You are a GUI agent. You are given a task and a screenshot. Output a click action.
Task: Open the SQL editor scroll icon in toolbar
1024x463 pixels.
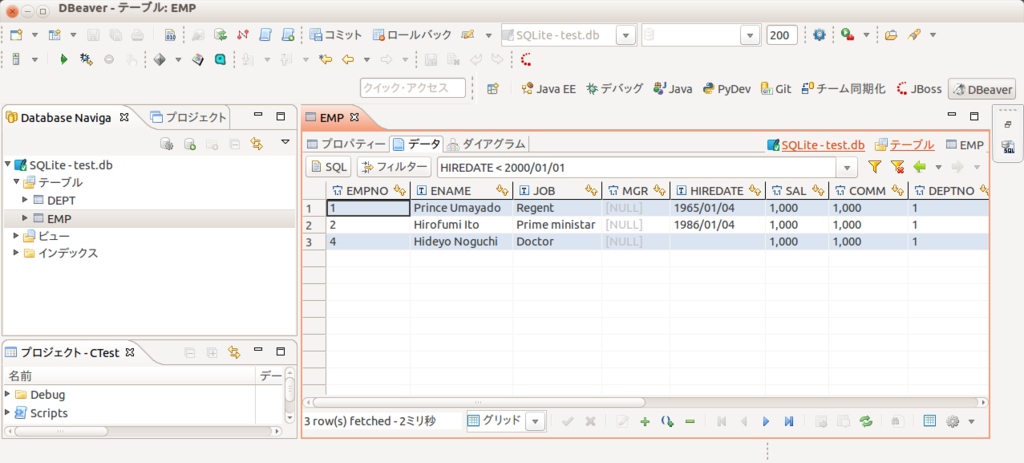coord(266,35)
